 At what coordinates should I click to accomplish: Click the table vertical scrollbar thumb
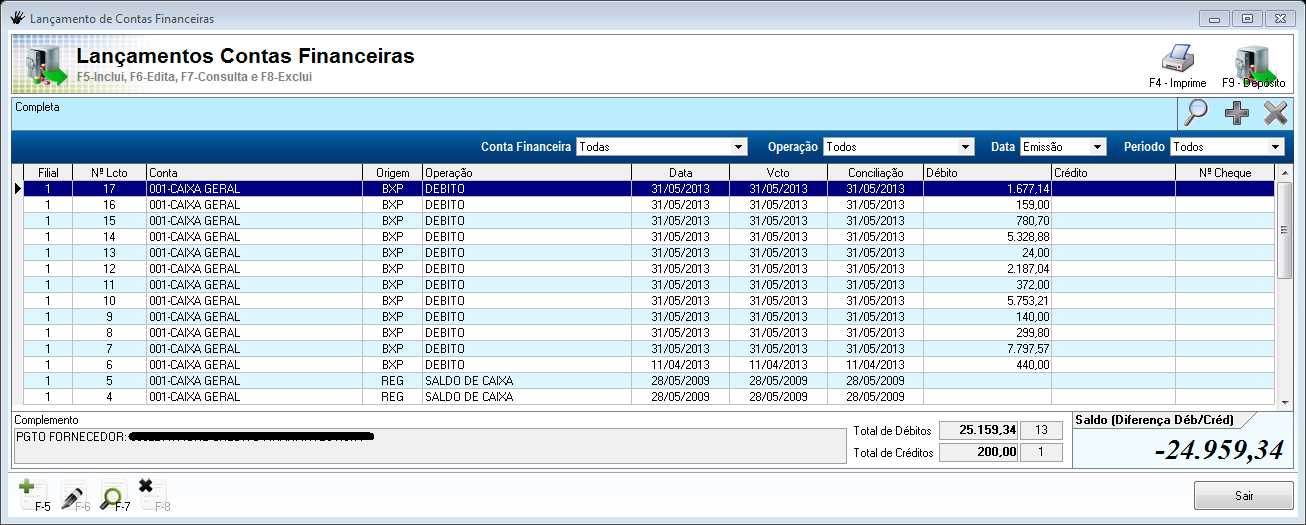pyautogui.click(x=1285, y=229)
